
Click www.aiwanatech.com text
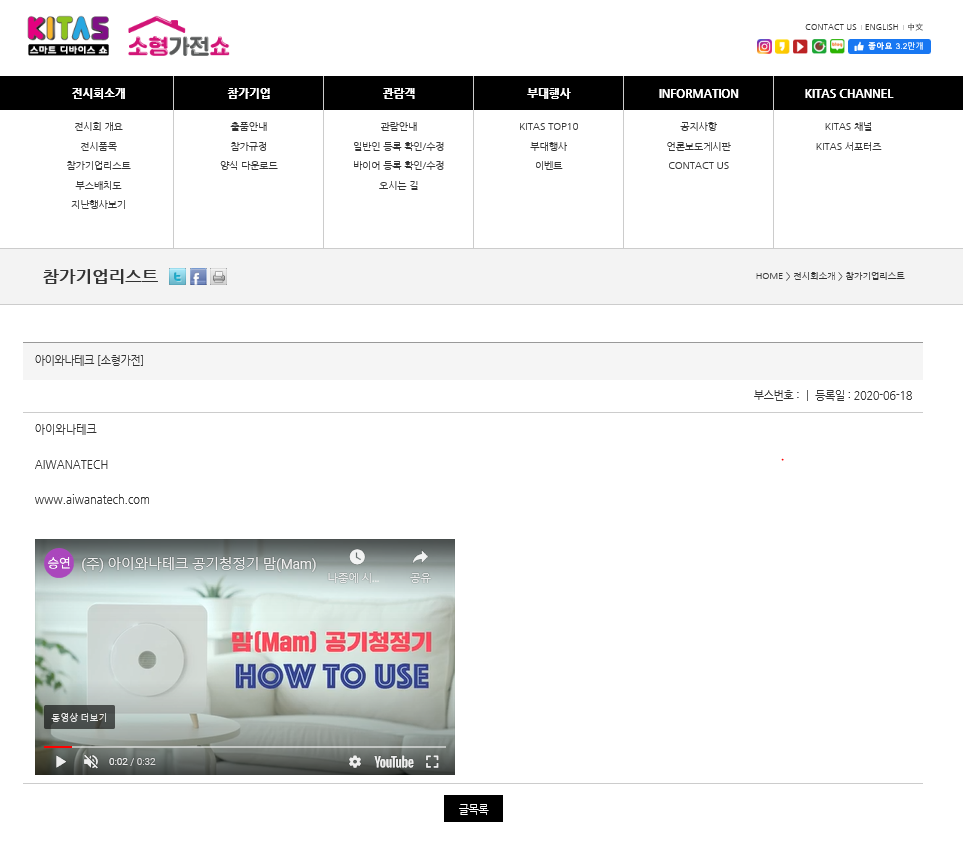[x=92, y=500]
